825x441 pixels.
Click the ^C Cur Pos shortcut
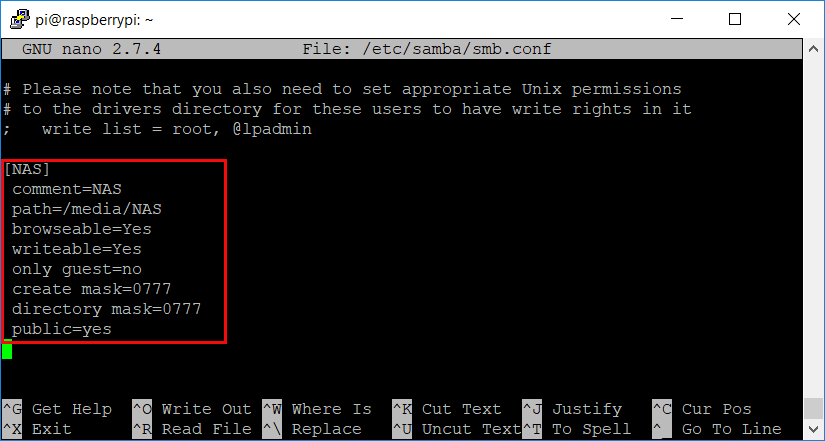702,409
